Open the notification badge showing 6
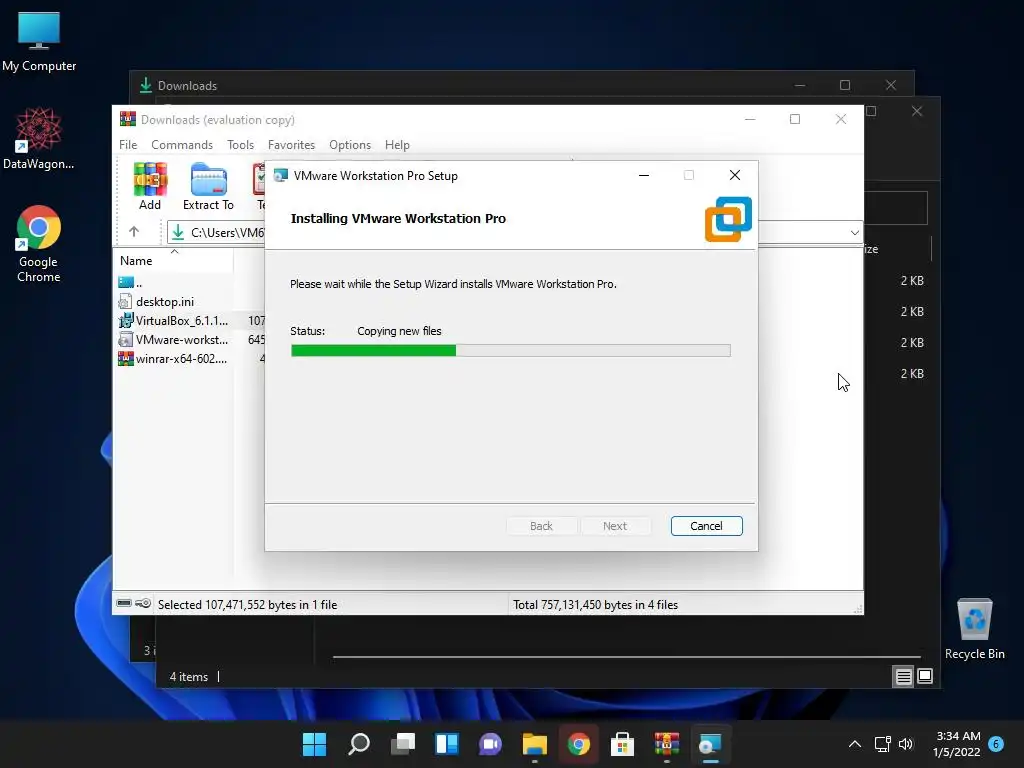 pyautogui.click(x=996, y=743)
